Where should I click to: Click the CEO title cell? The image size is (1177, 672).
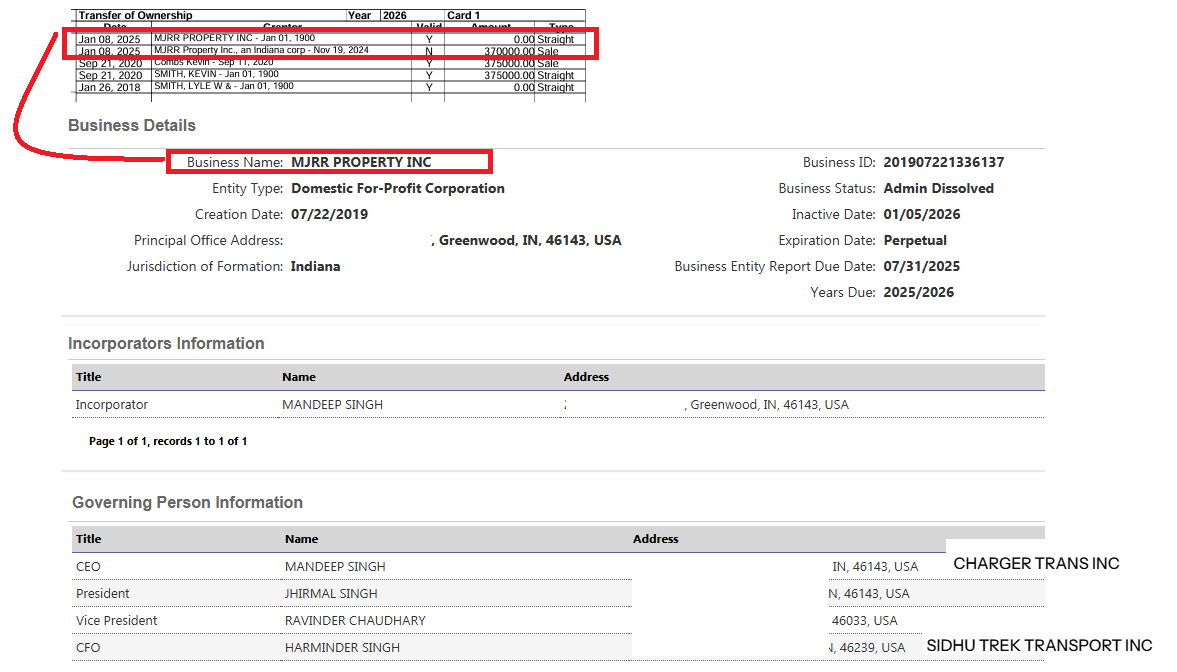click(88, 567)
